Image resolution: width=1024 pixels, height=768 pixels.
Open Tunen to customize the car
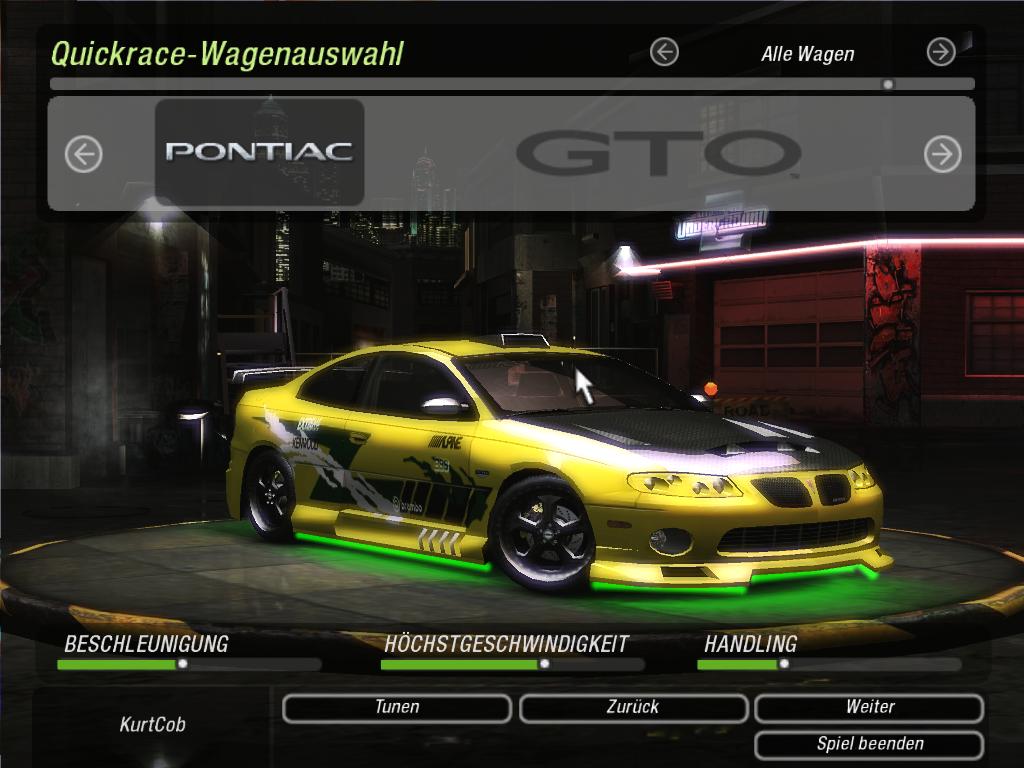click(397, 708)
